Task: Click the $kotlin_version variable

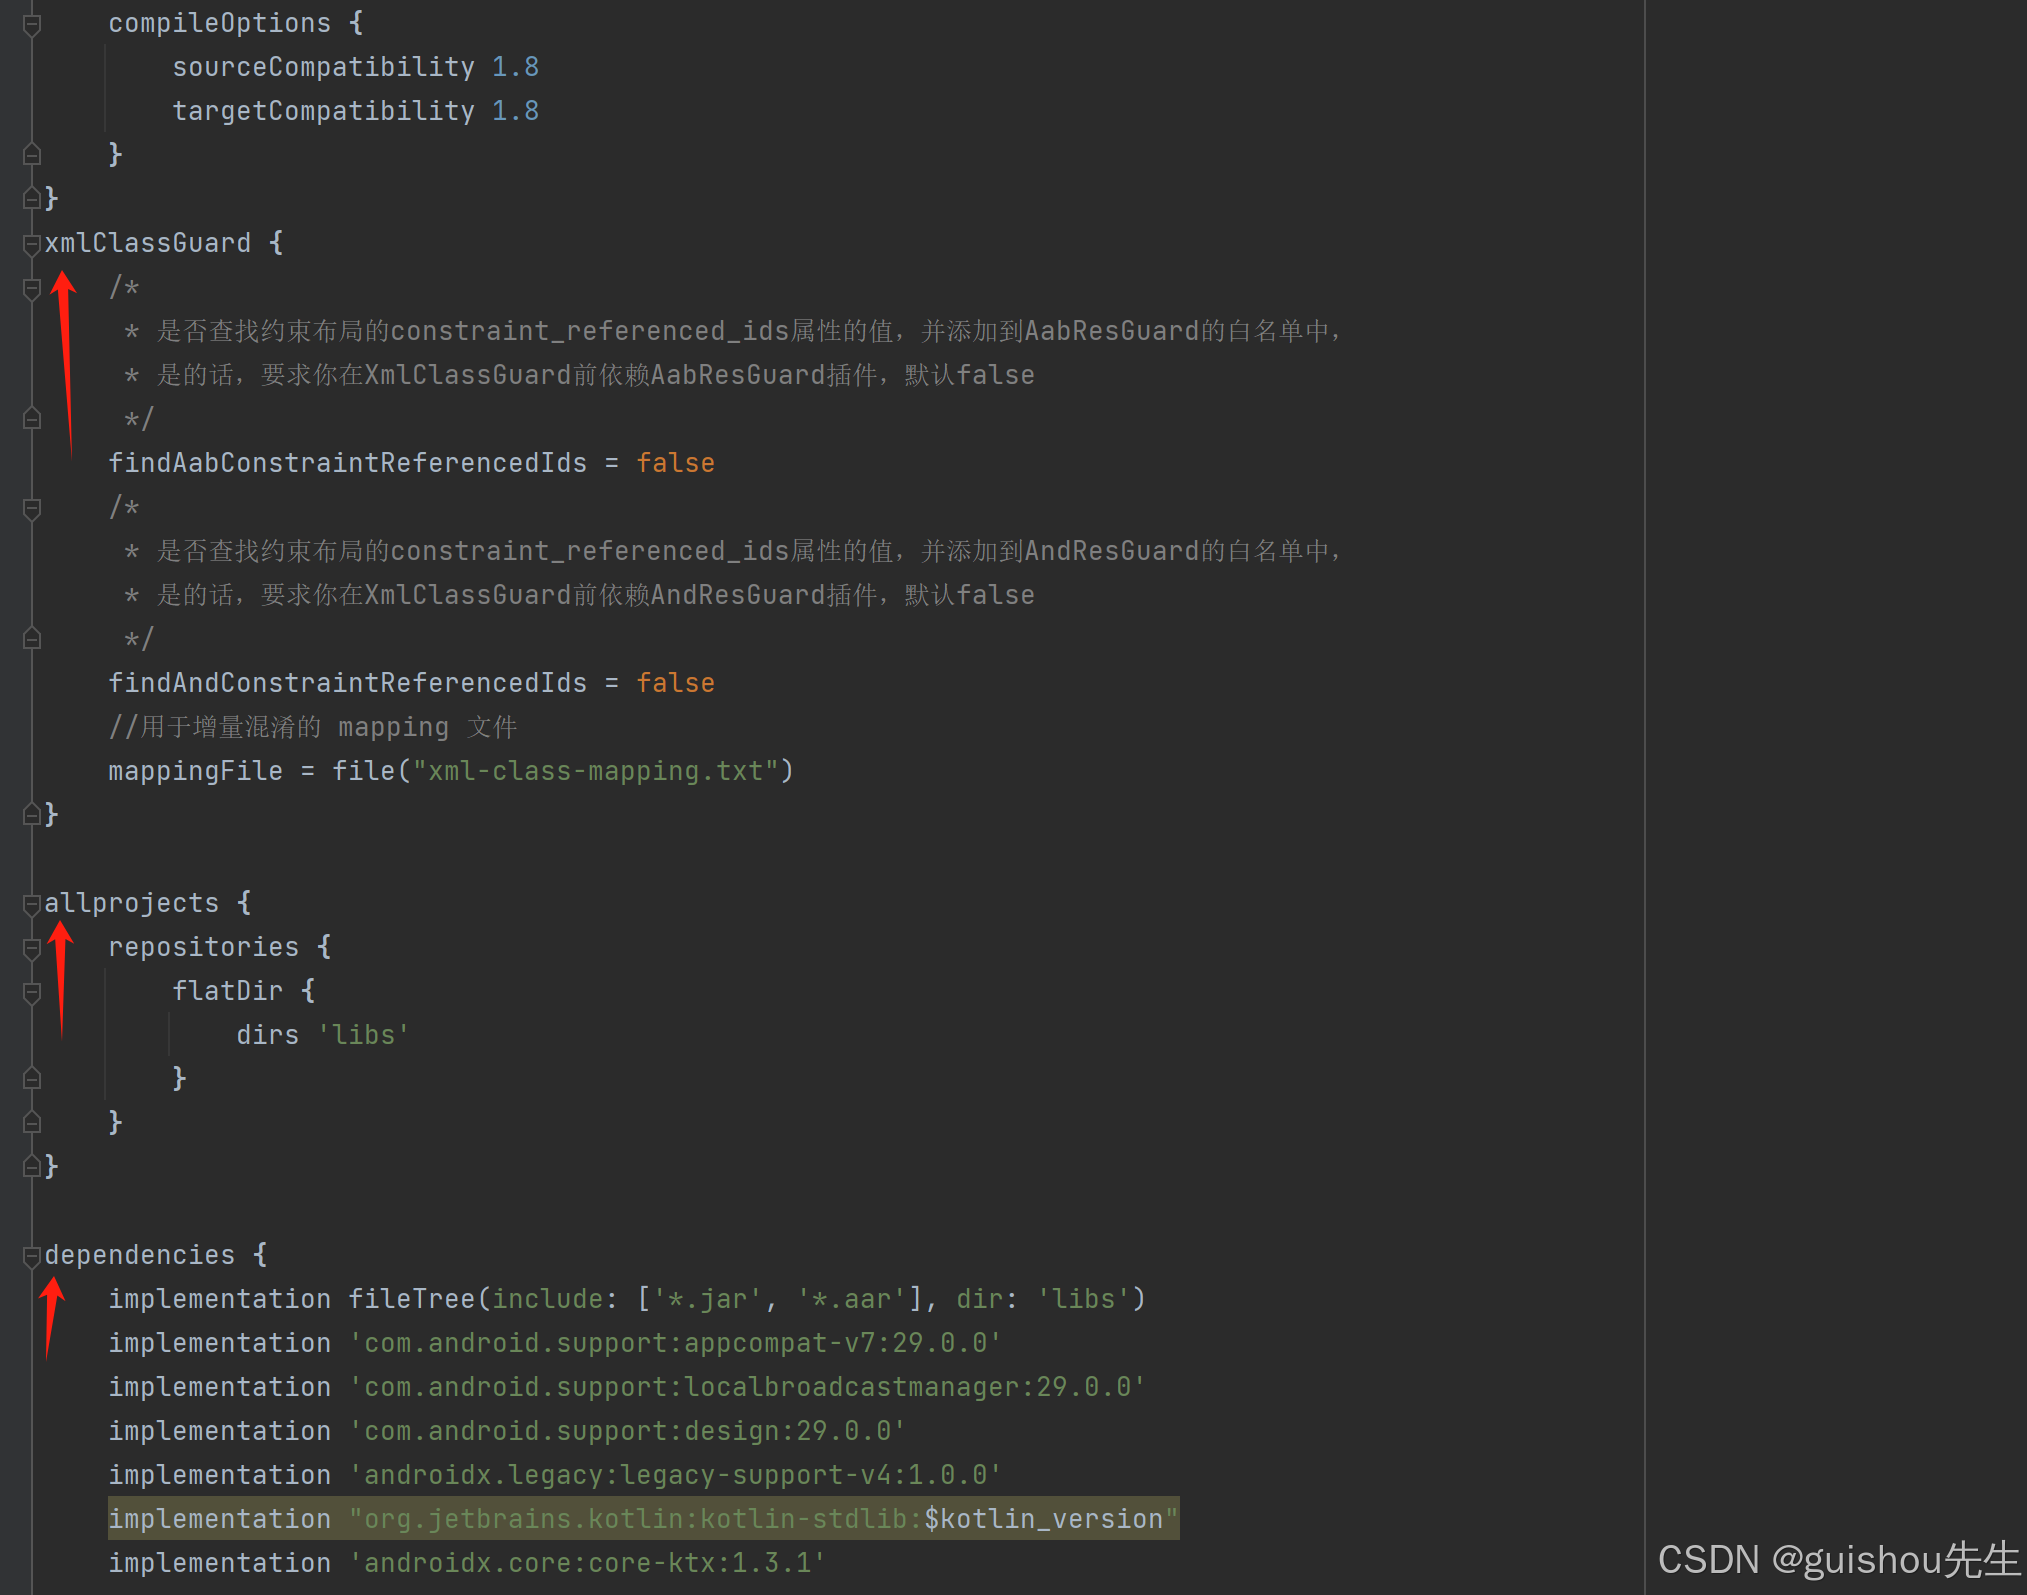Action: click(x=1043, y=1519)
